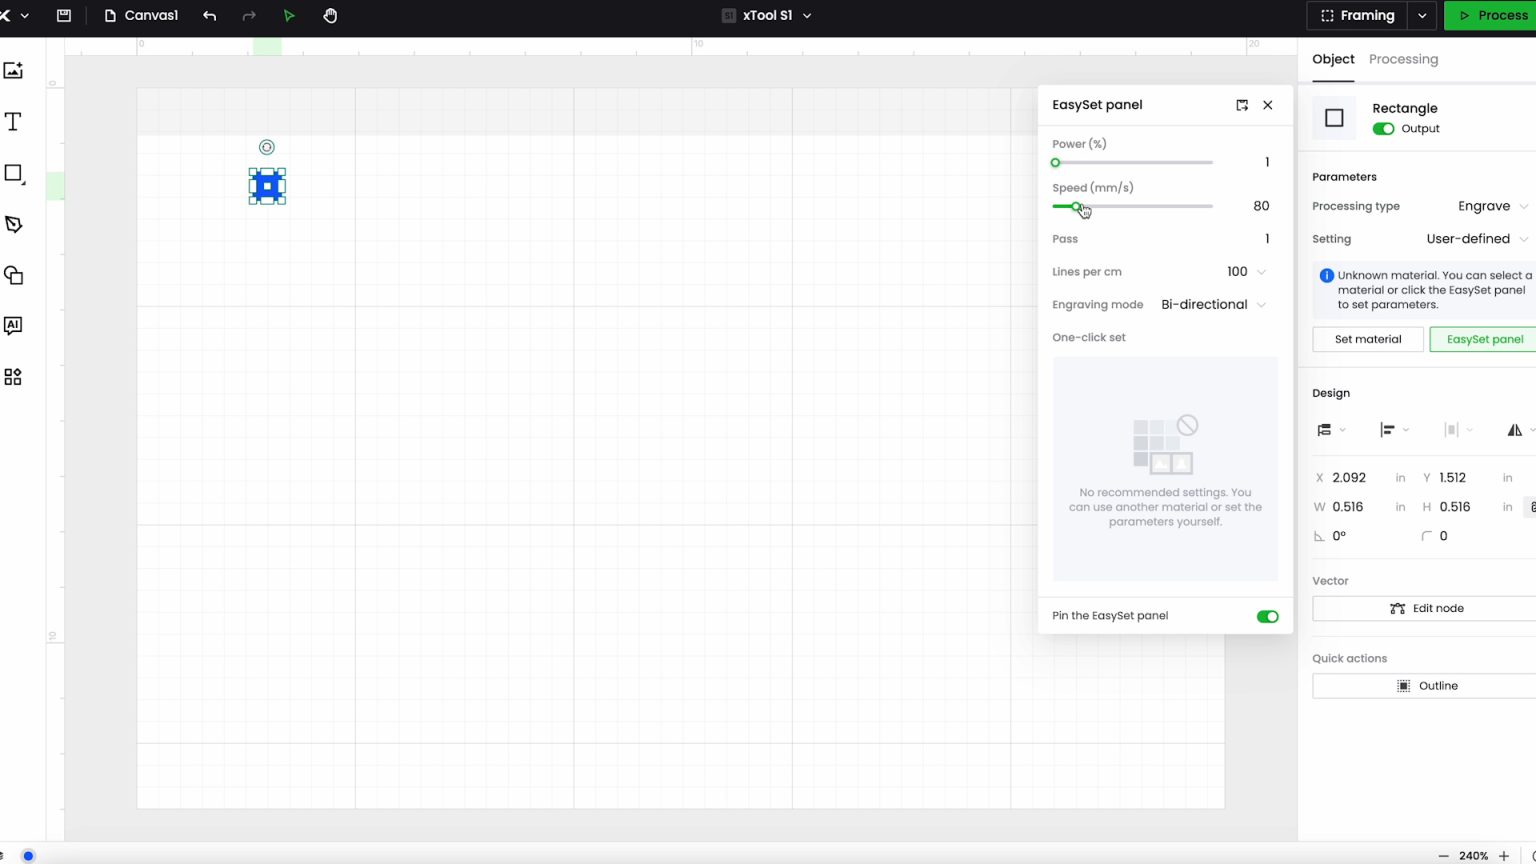This screenshot has width=1536, height=864.
Task: Select the Hand pan tool
Action: pos(330,16)
